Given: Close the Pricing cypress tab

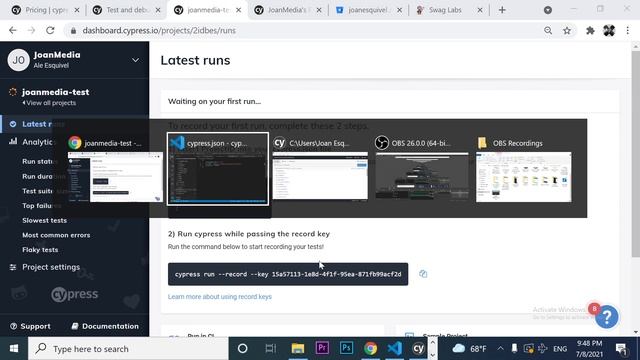Looking at the screenshot, I should click(77, 10).
